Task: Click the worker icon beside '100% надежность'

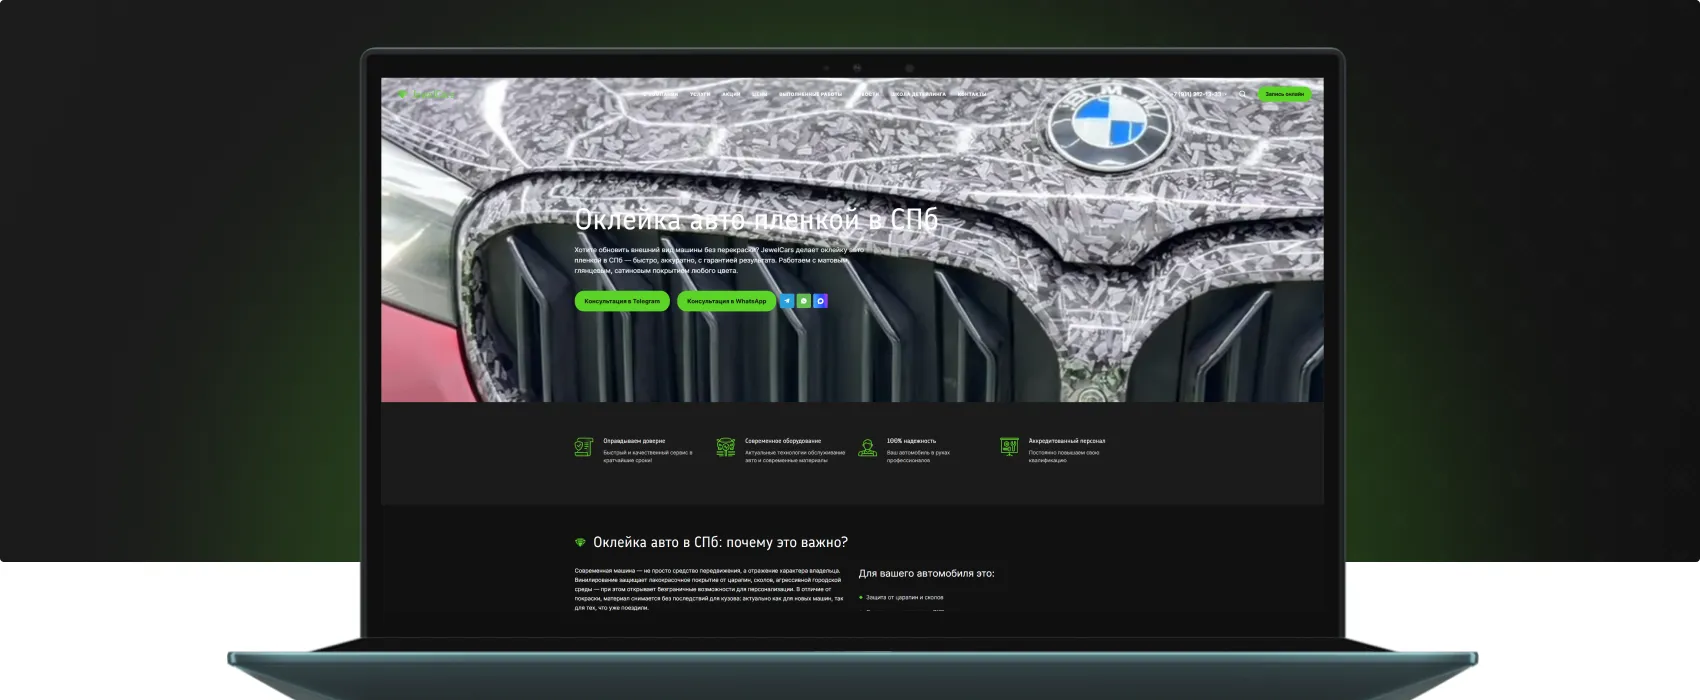Action: click(x=868, y=447)
